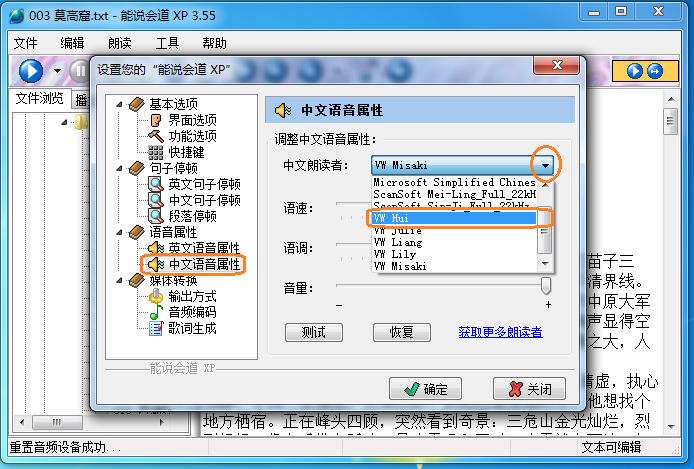Select 句子停顿 book icon
Viewport: 694px width, 469px height.
coord(137,168)
